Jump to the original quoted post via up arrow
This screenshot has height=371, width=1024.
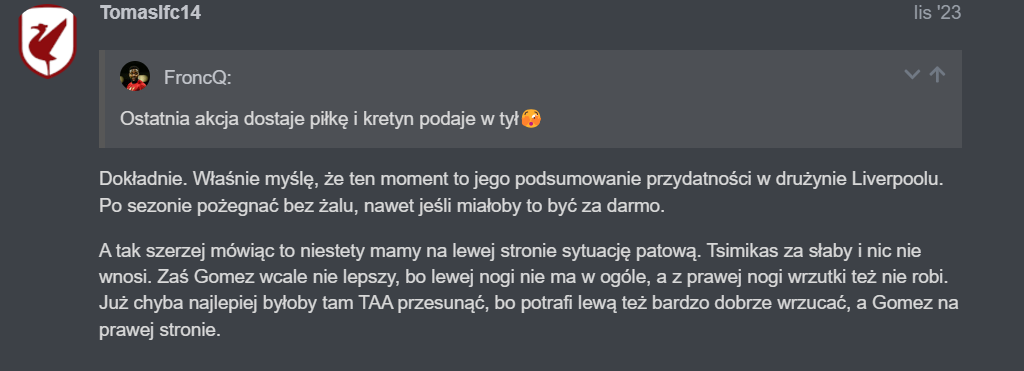pos(937,74)
